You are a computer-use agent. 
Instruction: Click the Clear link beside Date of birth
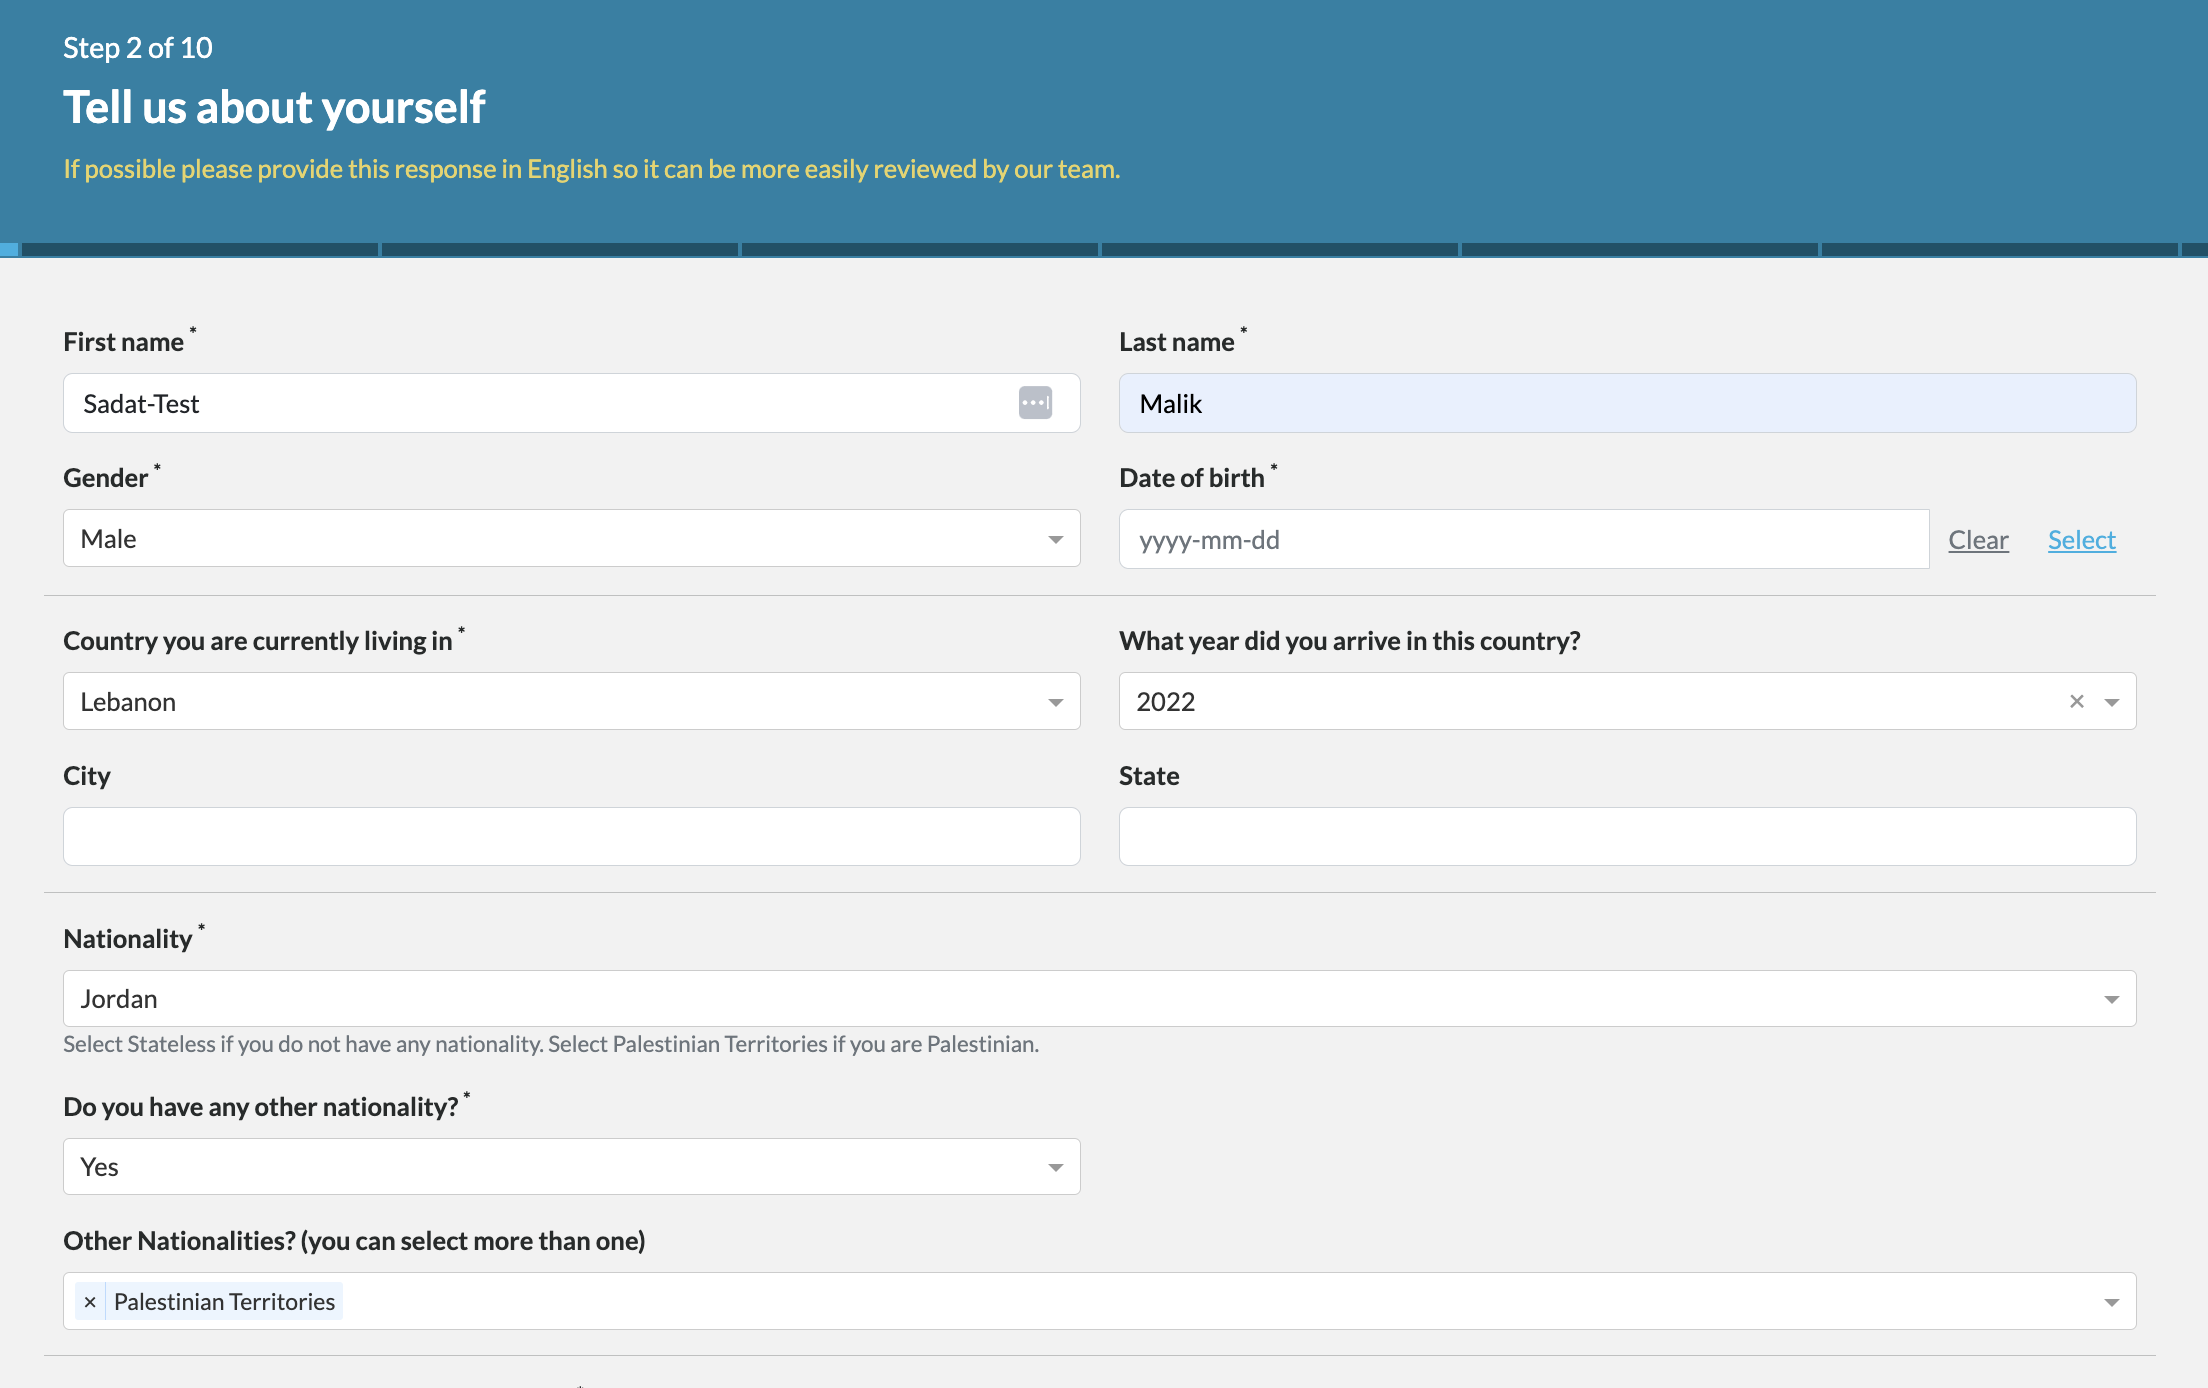tap(1977, 539)
